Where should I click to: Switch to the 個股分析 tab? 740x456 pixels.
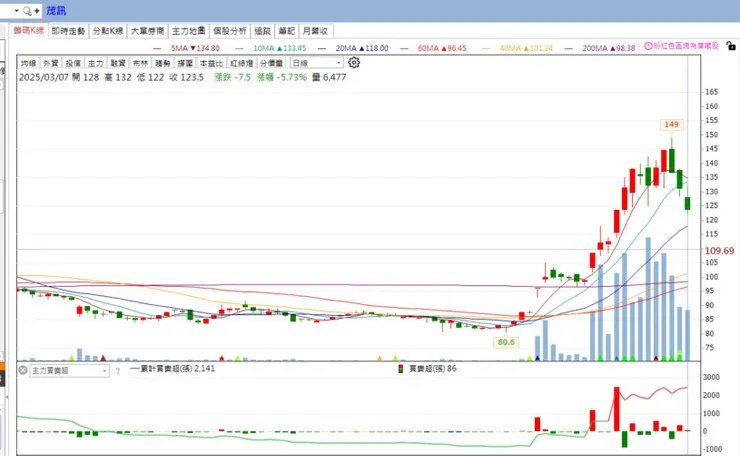(x=229, y=31)
